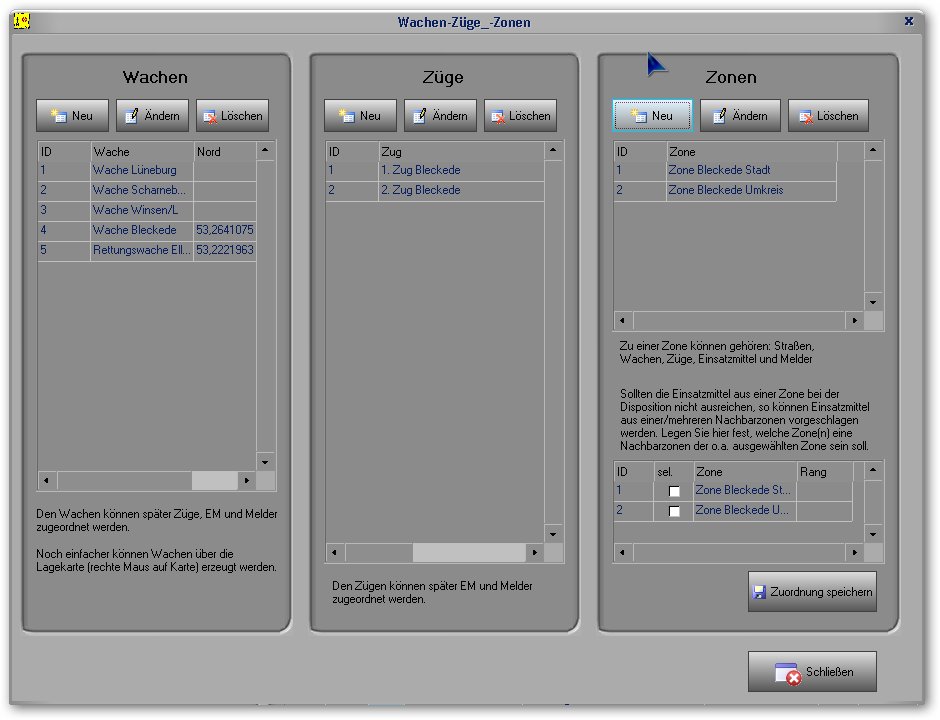Screen dimensions: 940x720
Task: Save assignment with Zuordnung speichern
Action: tap(812, 592)
